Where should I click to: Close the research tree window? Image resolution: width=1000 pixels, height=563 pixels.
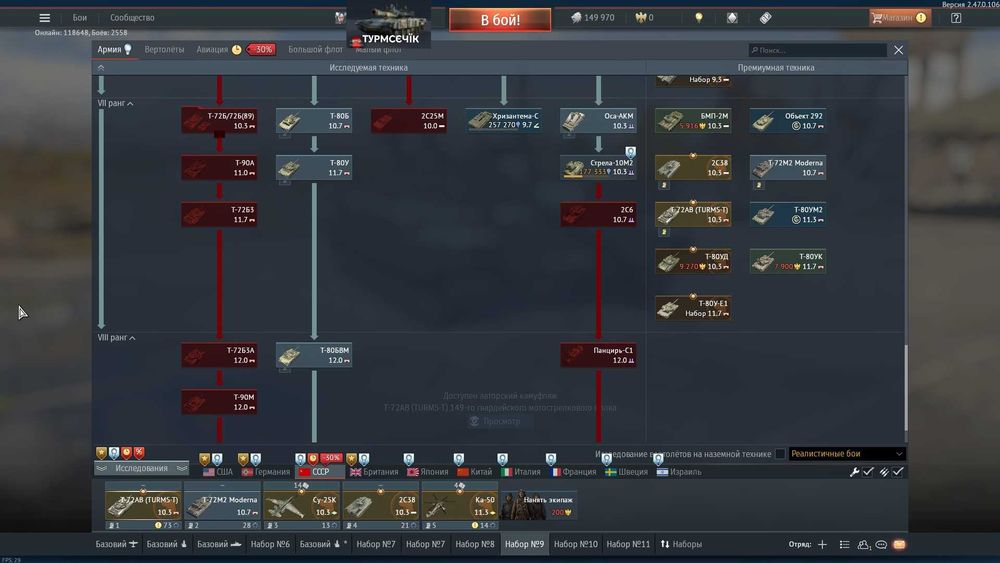click(899, 50)
